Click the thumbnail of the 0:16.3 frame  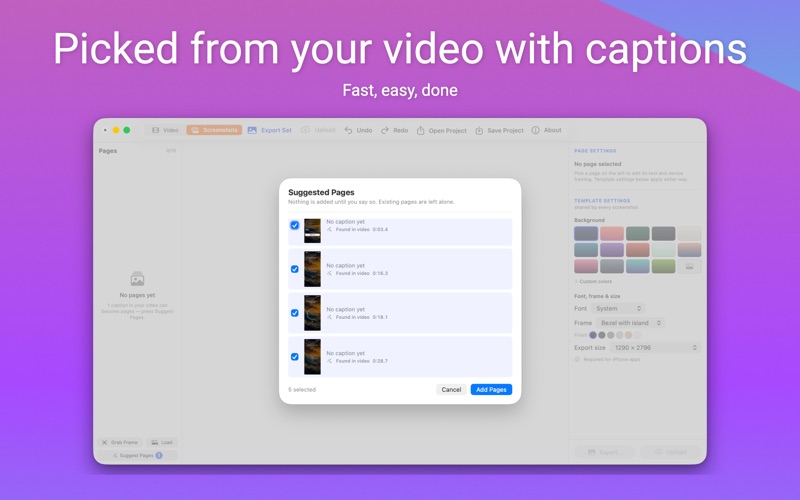312,269
